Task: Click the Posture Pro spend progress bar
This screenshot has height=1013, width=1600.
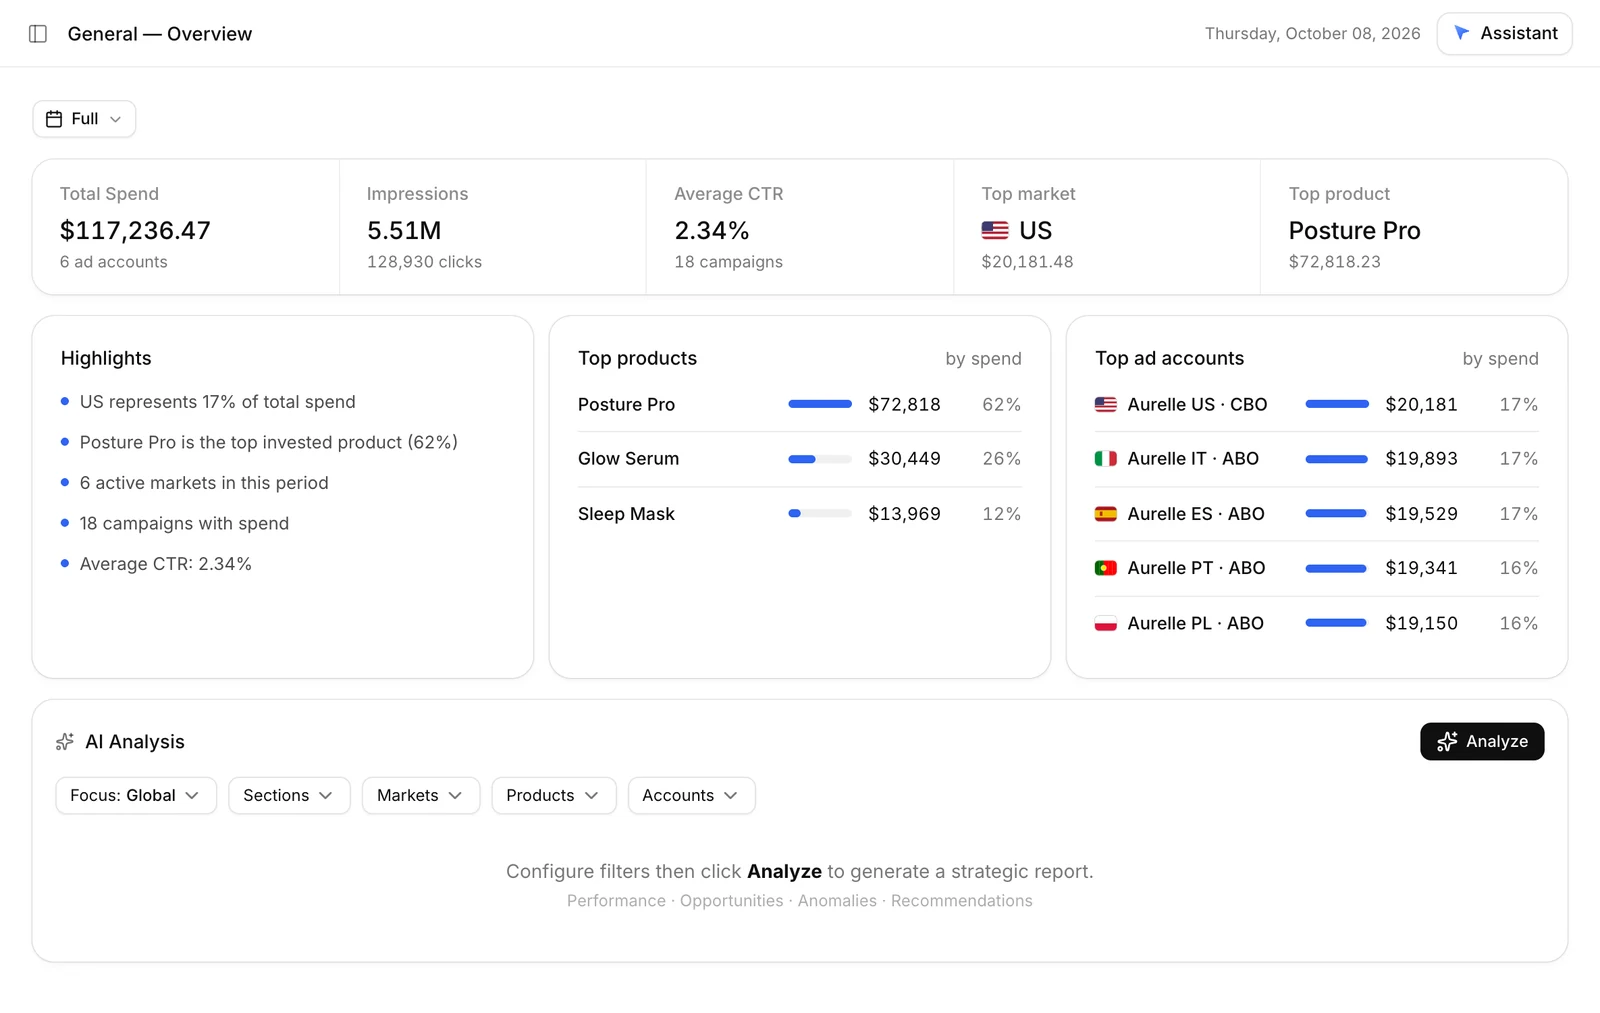Action: pyautogui.click(x=820, y=404)
